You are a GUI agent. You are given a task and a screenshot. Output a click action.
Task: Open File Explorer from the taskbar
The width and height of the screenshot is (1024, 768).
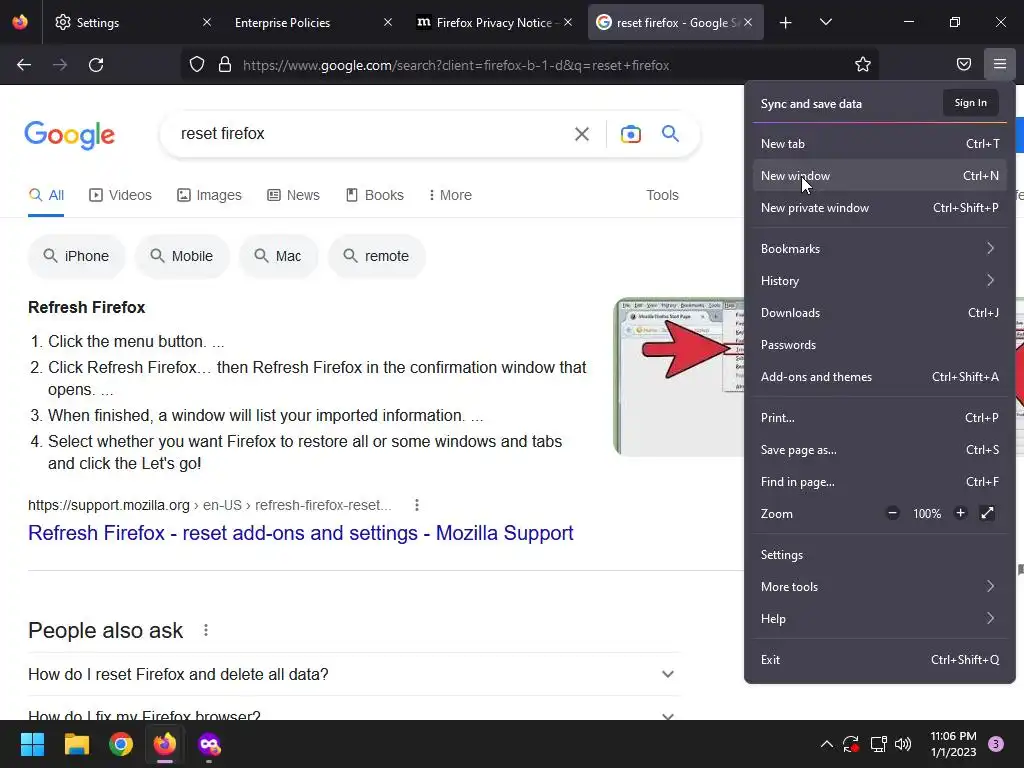coord(76,744)
